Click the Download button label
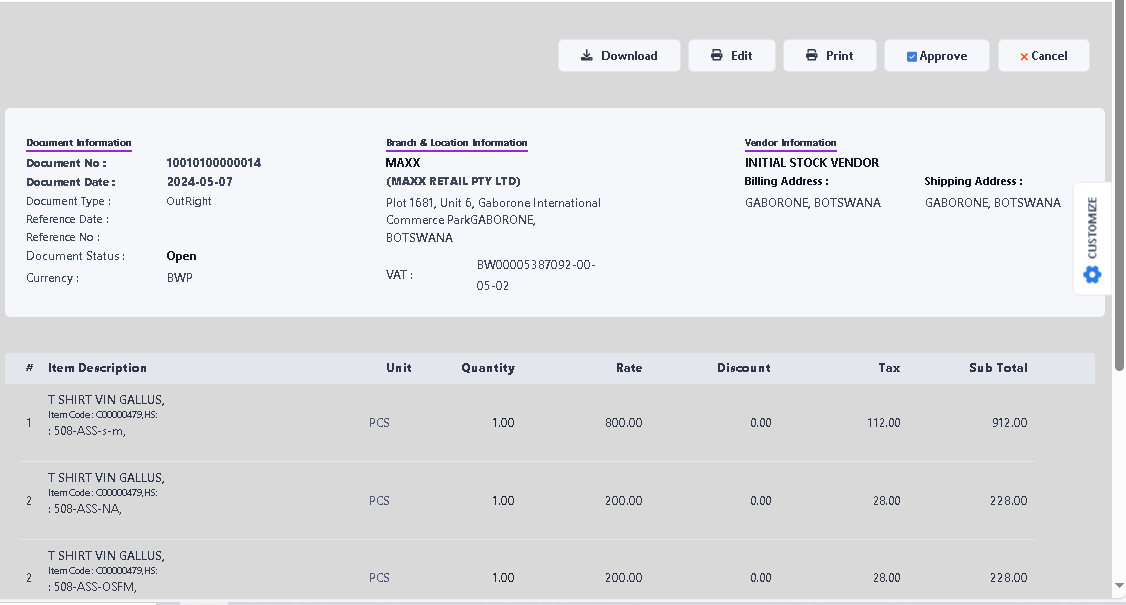Image resolution: width=1126 pixels, height=605 pixels. click(x=629, y=56)
